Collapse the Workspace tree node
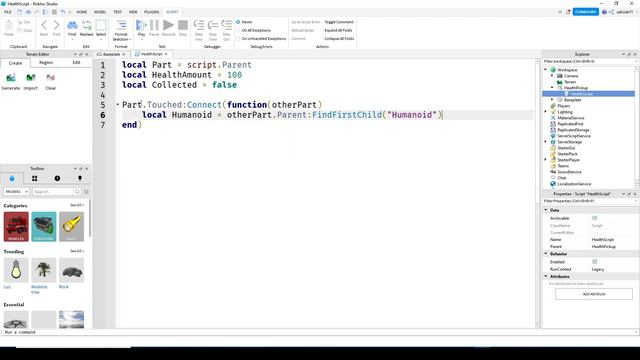The image size is (640, 360). (x=546, y=70)
